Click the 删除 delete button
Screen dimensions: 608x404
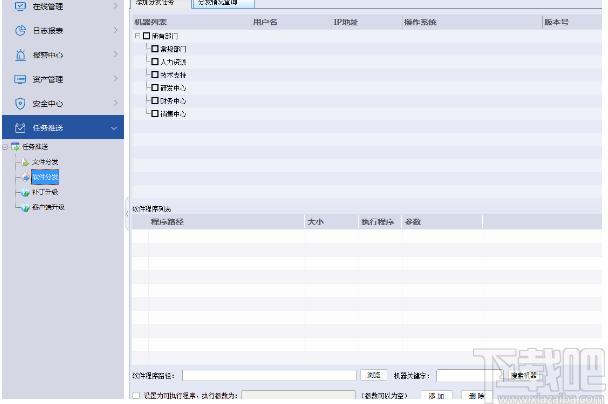pyautogui.click(x=477, y=396)
